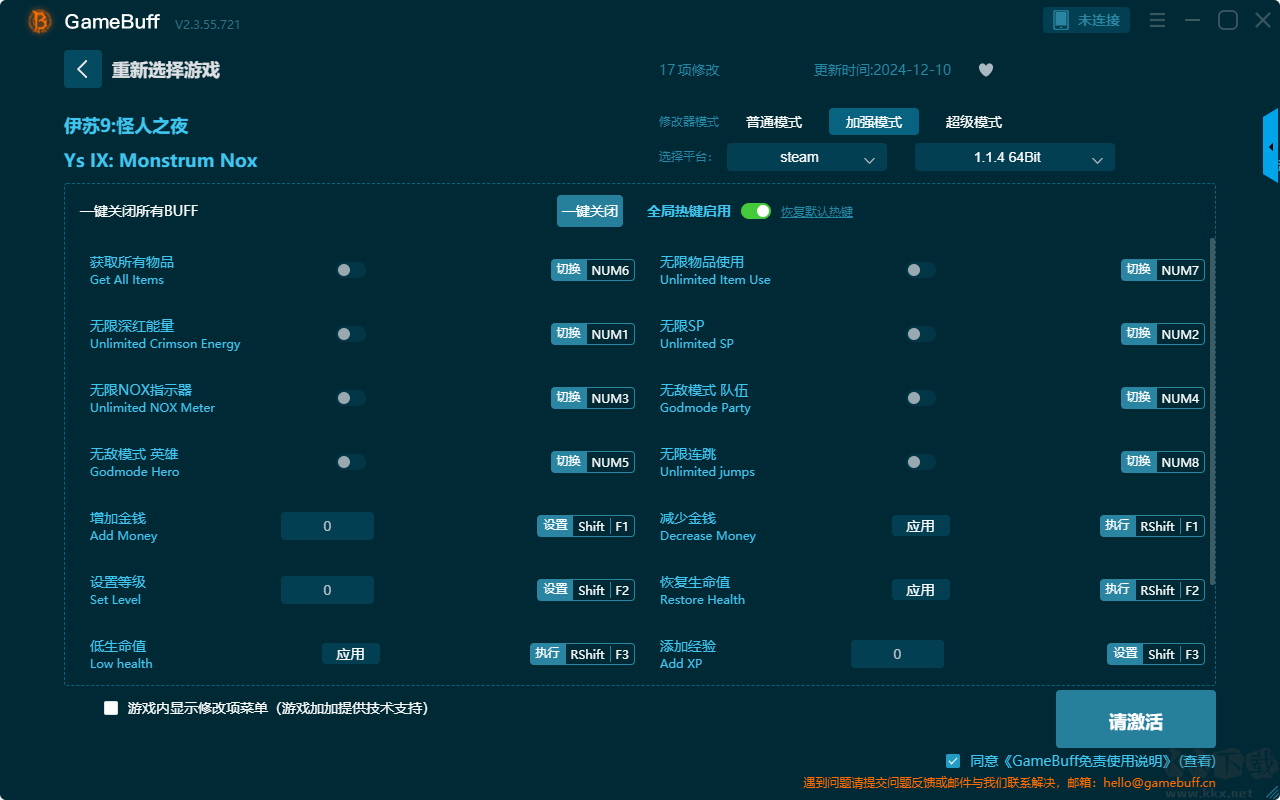The width and height of the screenshot is (1280, 800).
Task: Disable the global hotkey toggle
Action: click(756, 211)
